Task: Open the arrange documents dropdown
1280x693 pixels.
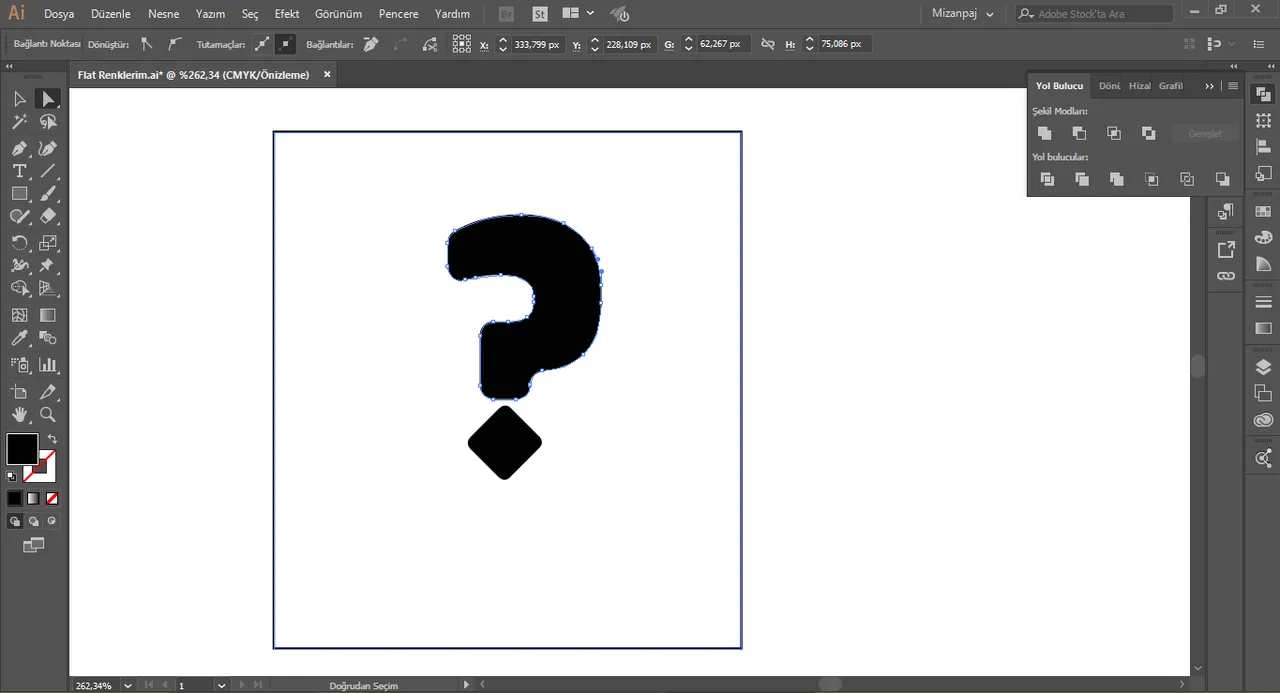Action: pyautogui.click(x=578, y=14)
